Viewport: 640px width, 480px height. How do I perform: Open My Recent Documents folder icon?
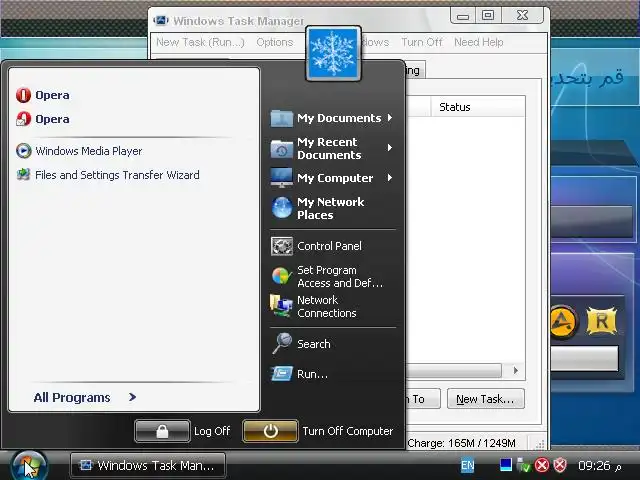tap(282, 149)
